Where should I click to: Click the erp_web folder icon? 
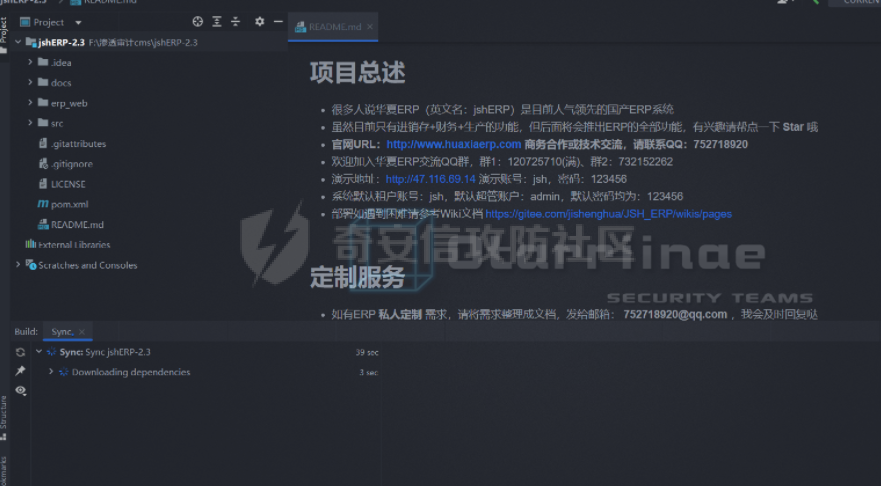coord(43,102)
